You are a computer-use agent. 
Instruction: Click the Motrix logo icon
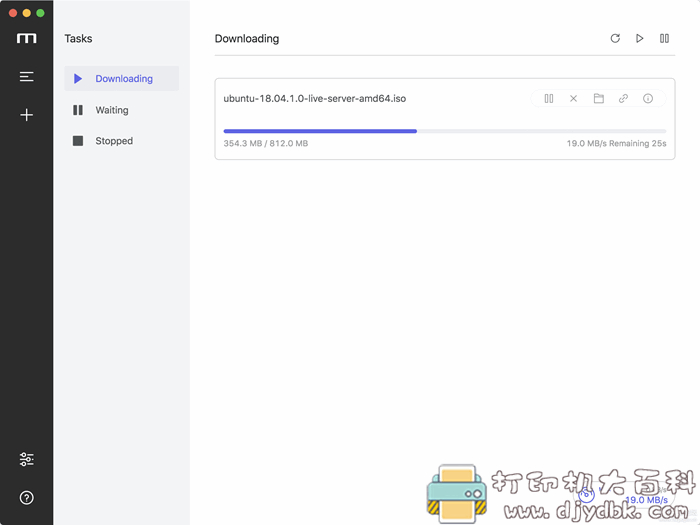pyautogui.click(x=26, y=38)
